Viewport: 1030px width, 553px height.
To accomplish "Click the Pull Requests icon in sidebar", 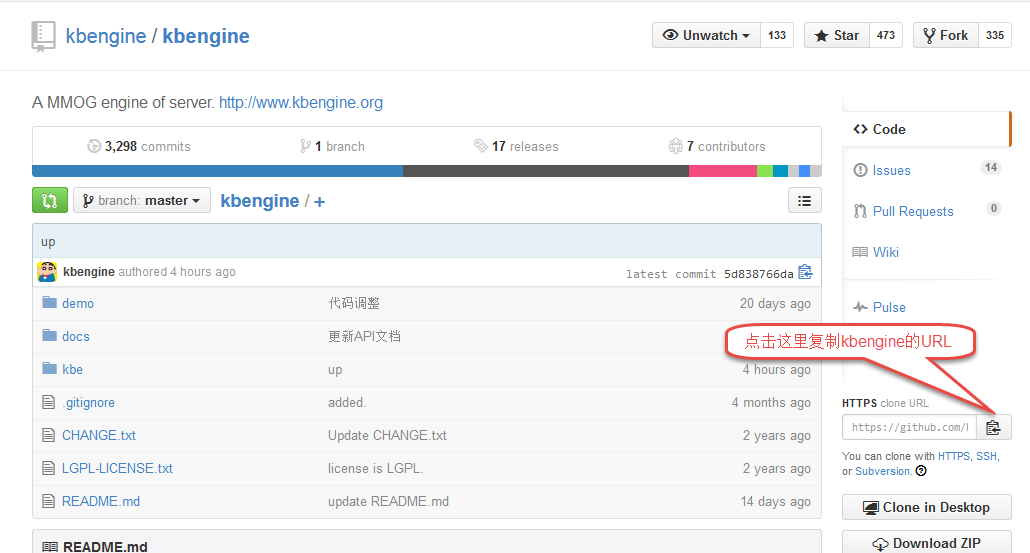I will point(860,211).
